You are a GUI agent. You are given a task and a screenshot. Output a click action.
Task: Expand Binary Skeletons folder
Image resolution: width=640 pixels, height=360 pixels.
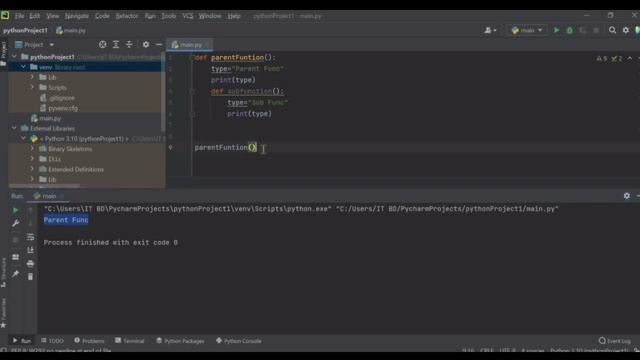point(32,149)
